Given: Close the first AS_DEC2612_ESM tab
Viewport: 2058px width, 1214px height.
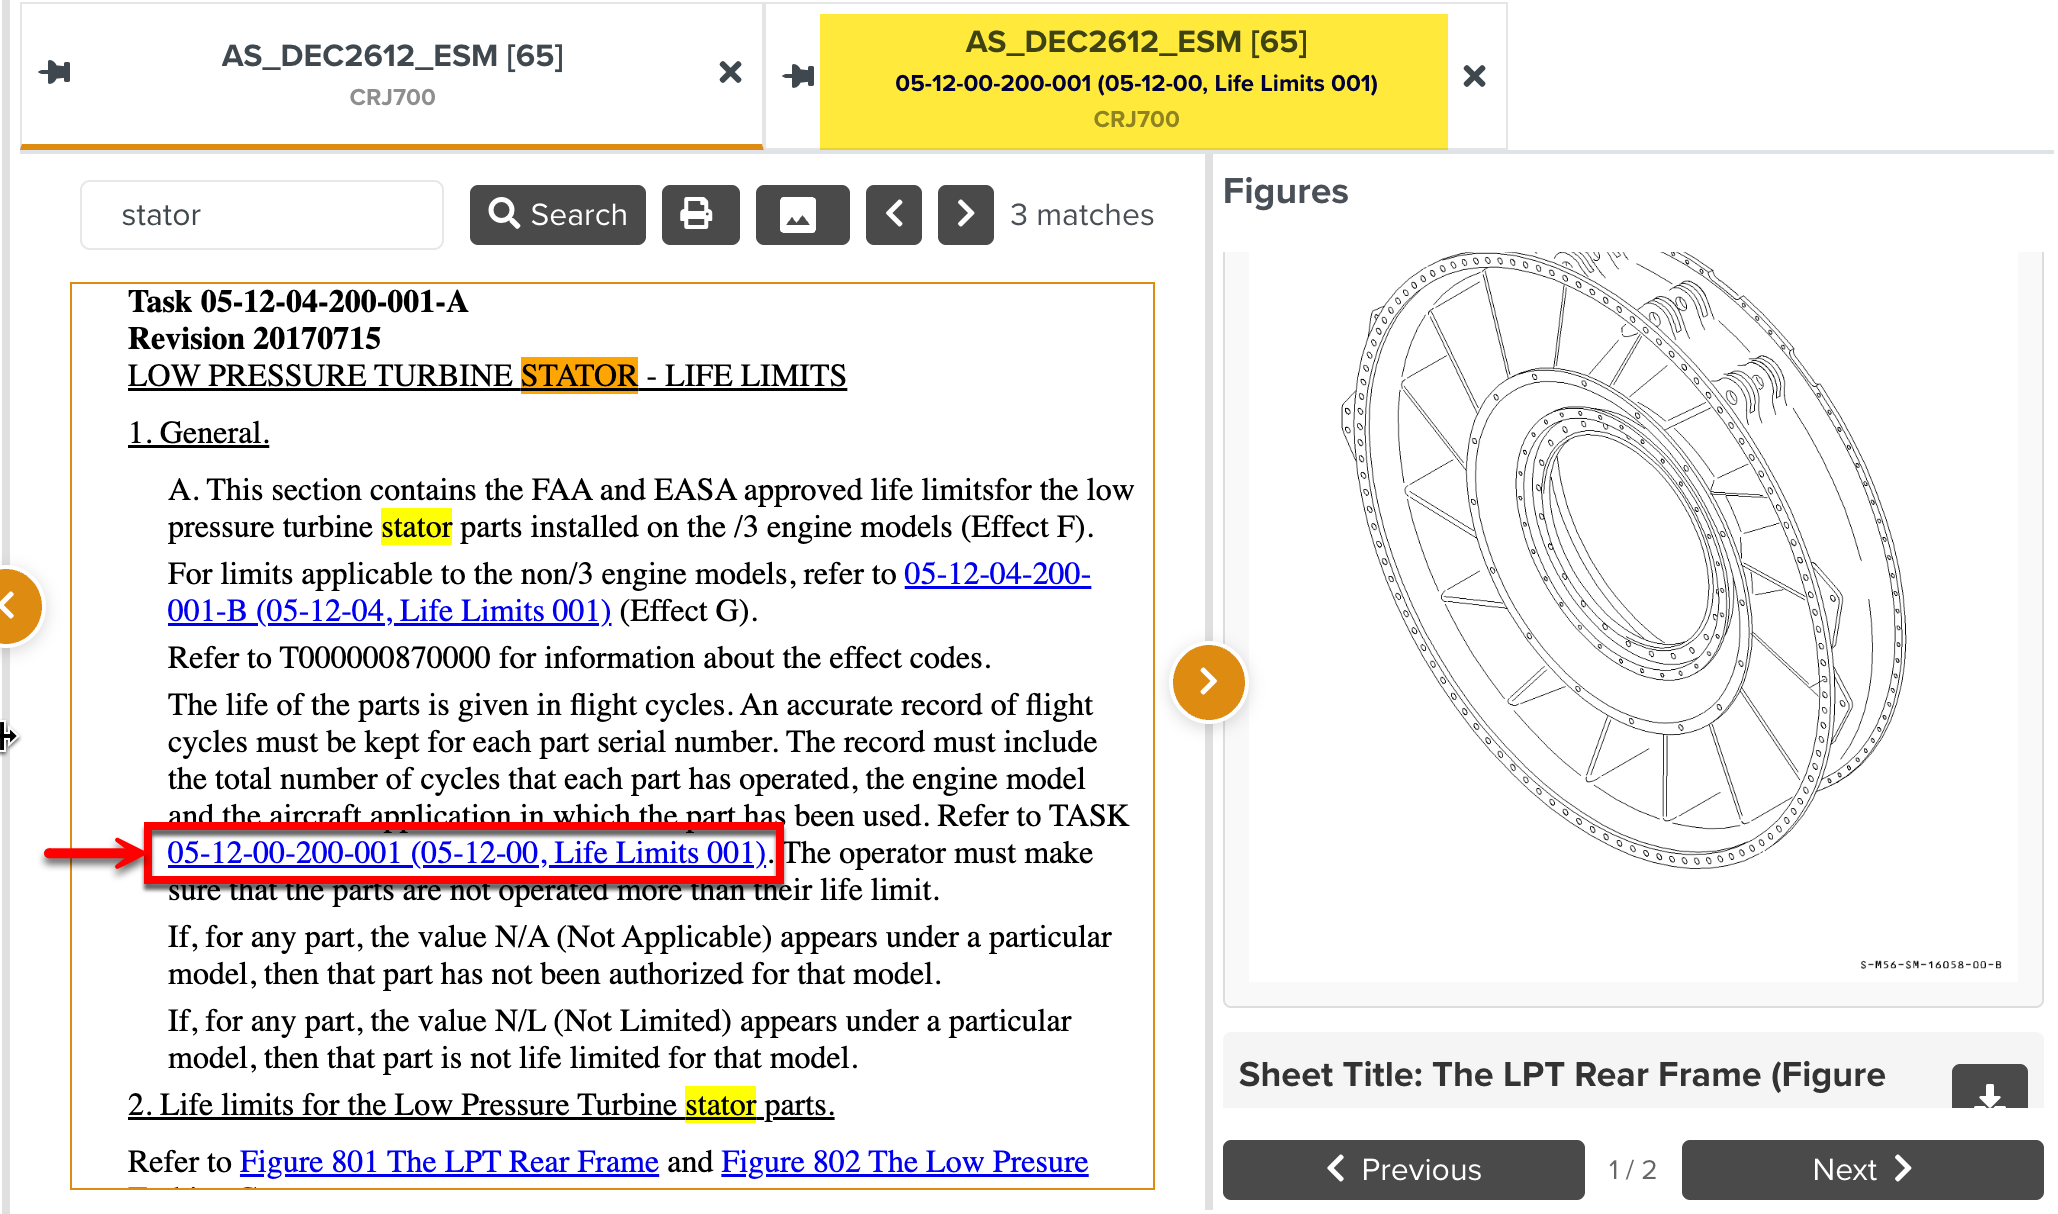Looking at the screenshot, I should coord(730,72).
